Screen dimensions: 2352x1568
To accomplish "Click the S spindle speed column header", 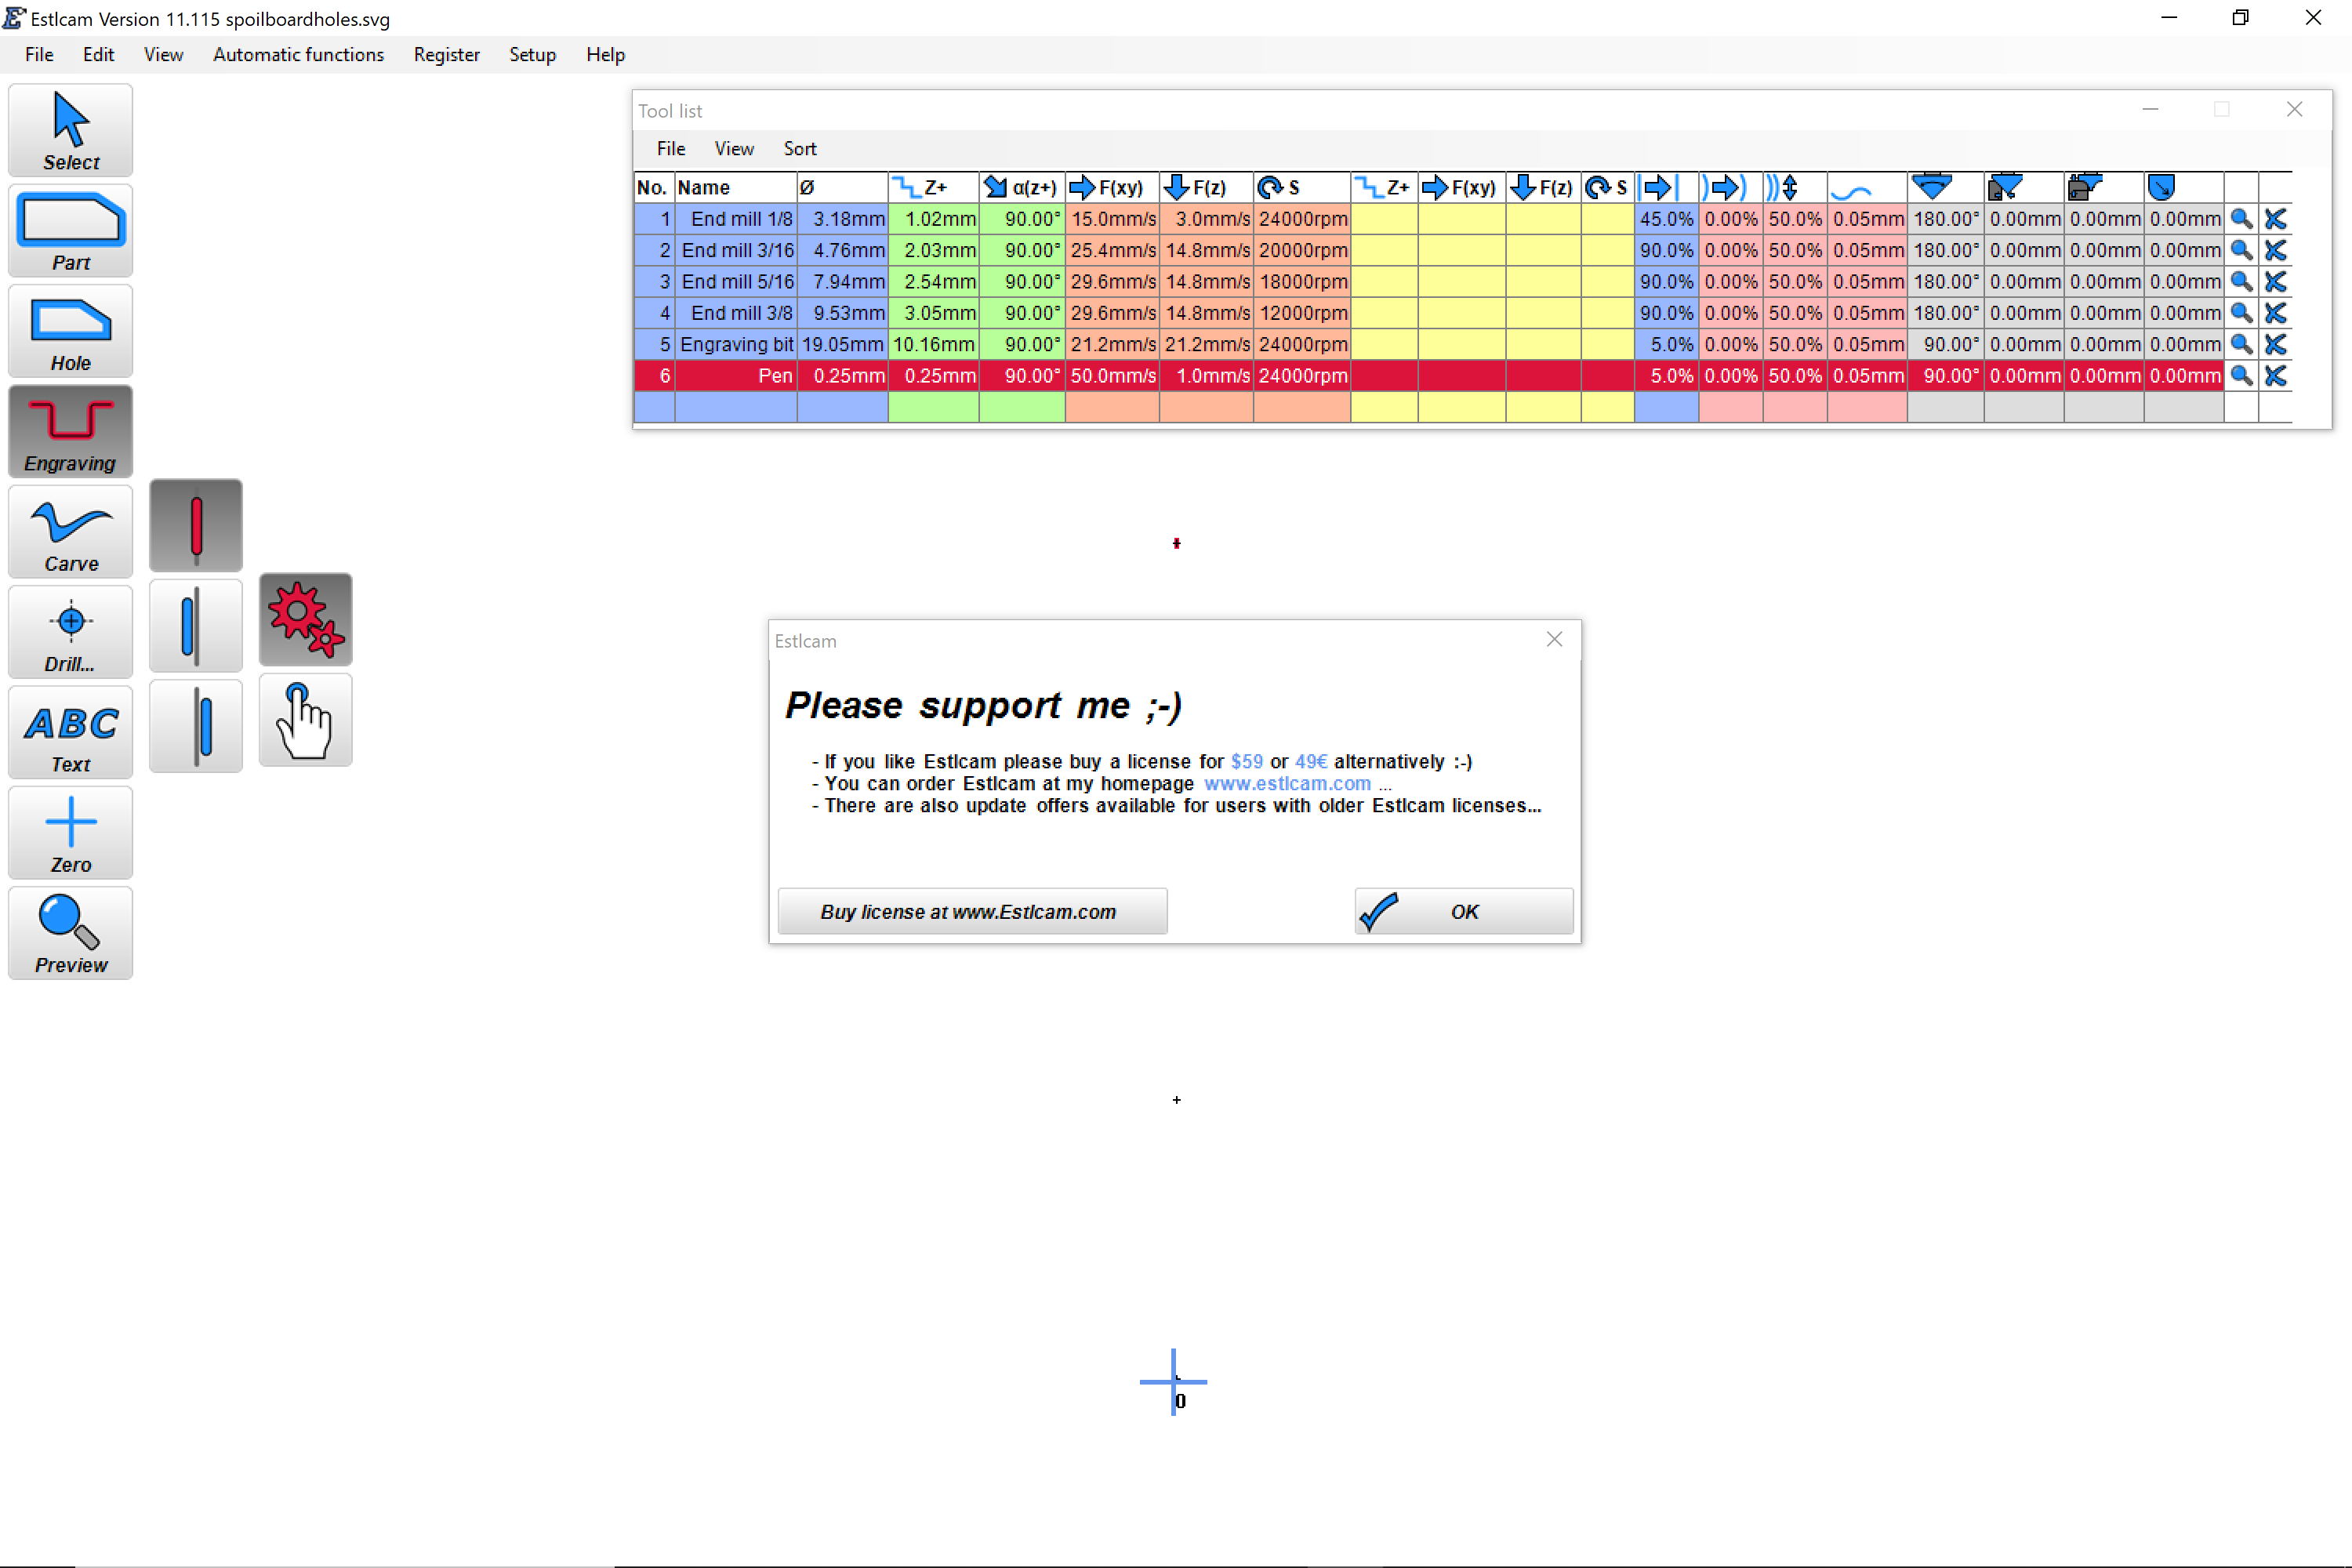I will pos(1301,187).
